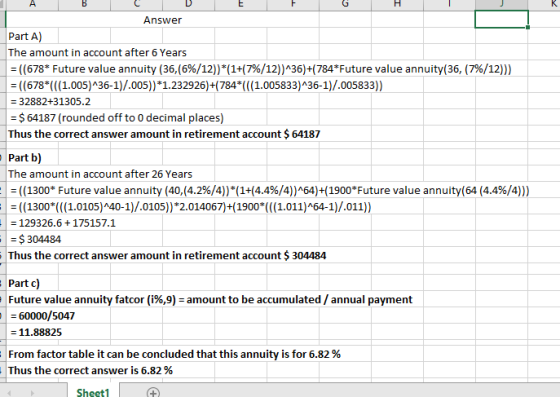Screen dimensions: 560x397
Task: Select column F header
Action: pyautogui.click(x=293, y=4)
